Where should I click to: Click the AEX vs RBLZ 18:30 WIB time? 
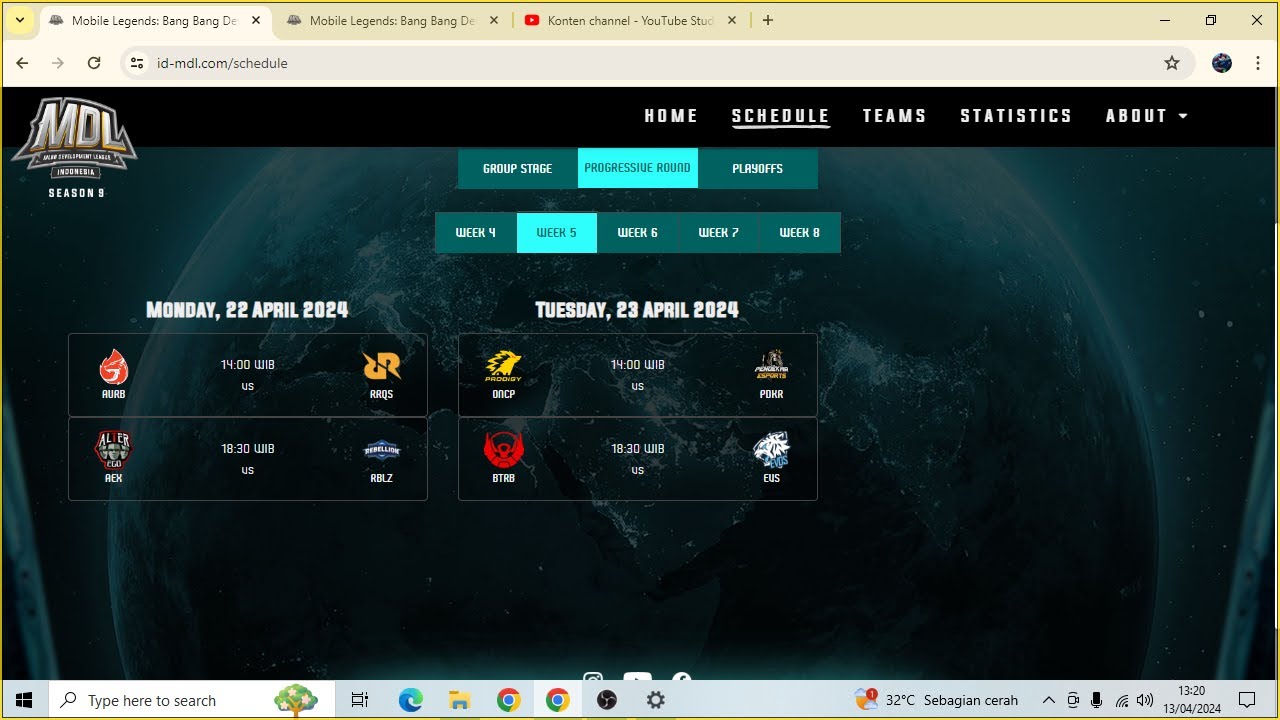(247, 449)
